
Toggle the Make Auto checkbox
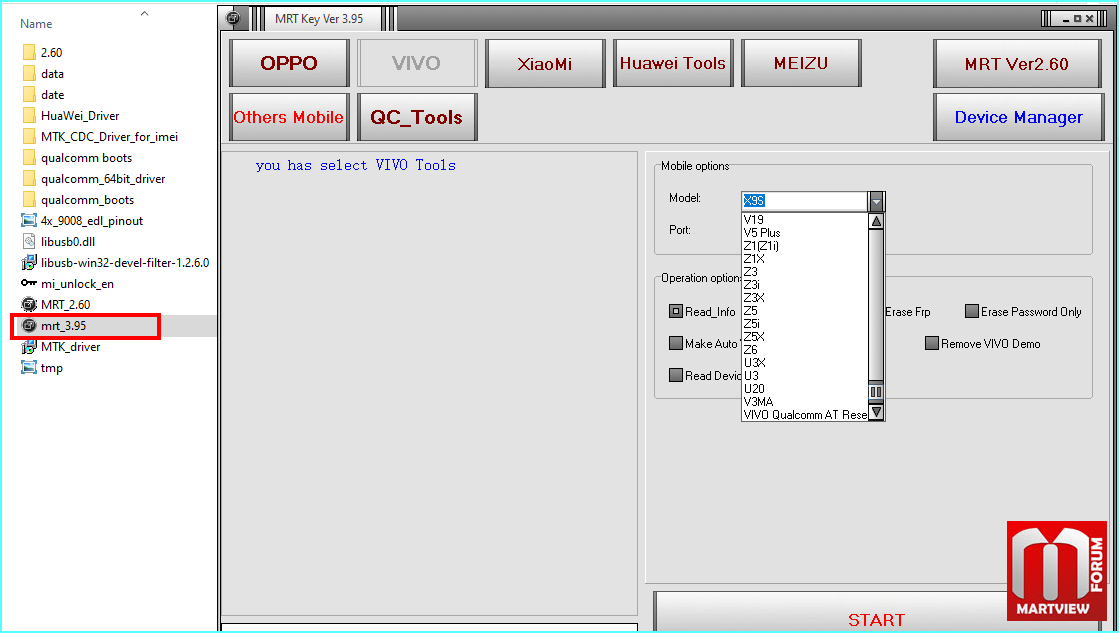(675, 343)
